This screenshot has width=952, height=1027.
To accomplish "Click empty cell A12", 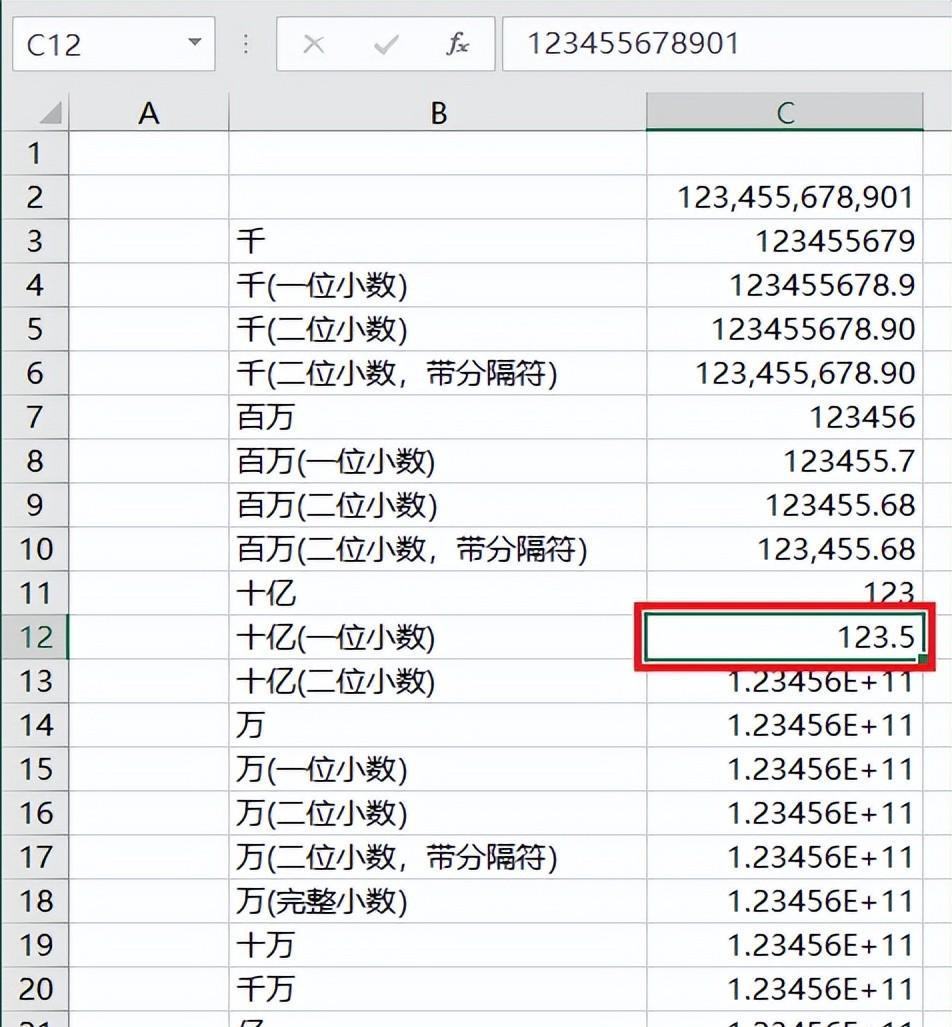I will pyautogui.click(x=149, y=637).
